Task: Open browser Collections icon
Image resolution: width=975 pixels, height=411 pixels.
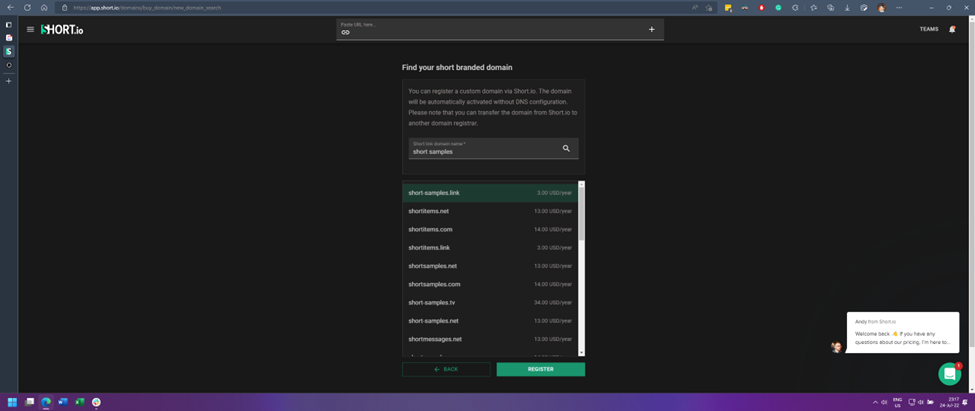Action: tap(830, 8)
